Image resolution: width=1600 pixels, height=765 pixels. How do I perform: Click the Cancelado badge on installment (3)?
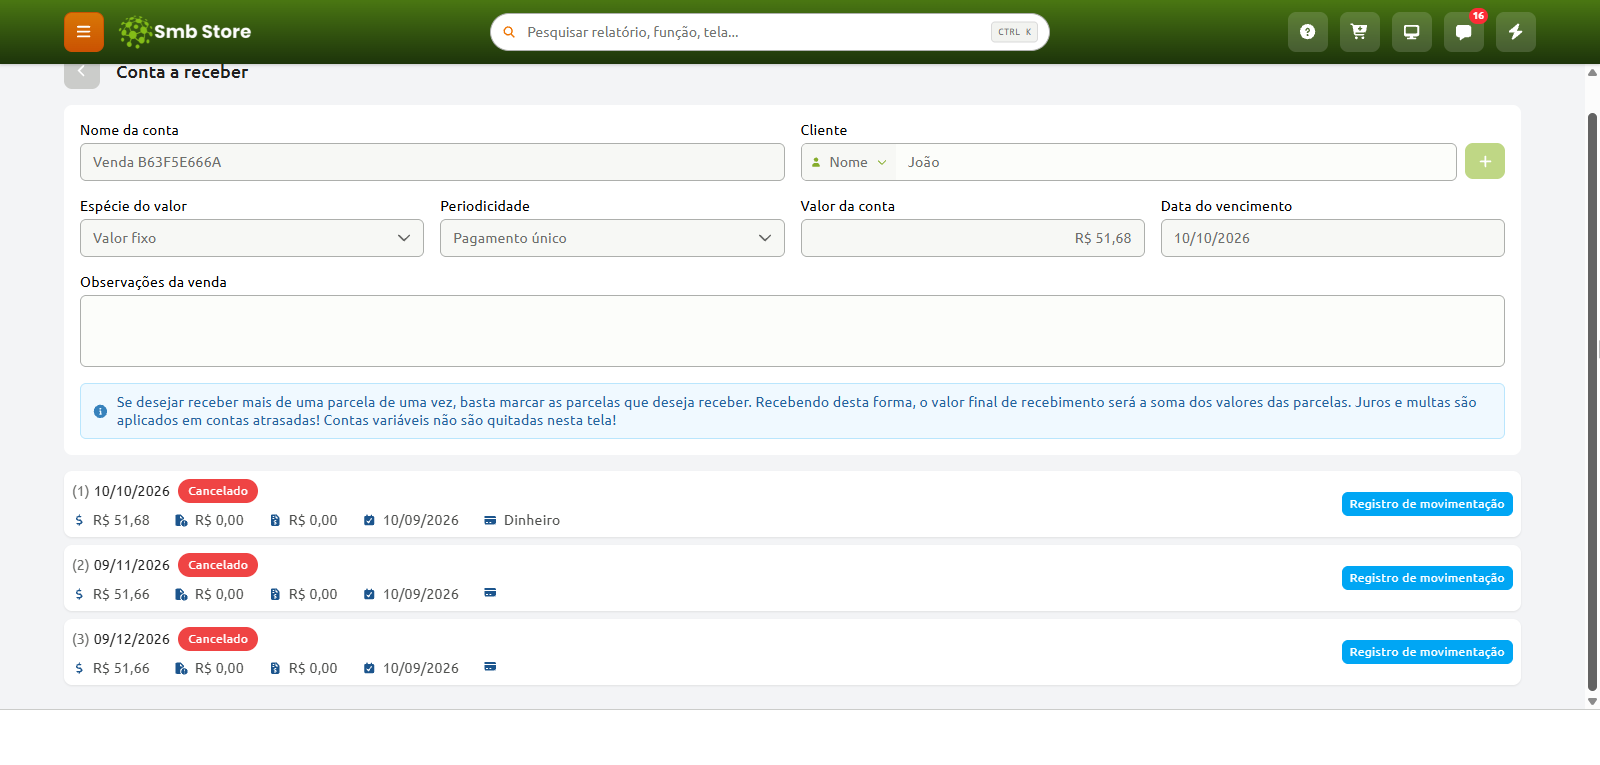218,639
